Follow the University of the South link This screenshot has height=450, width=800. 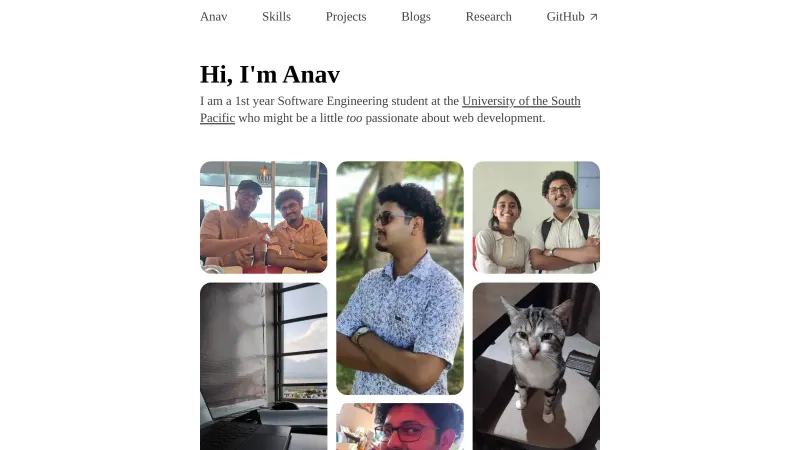click(521, 101)
